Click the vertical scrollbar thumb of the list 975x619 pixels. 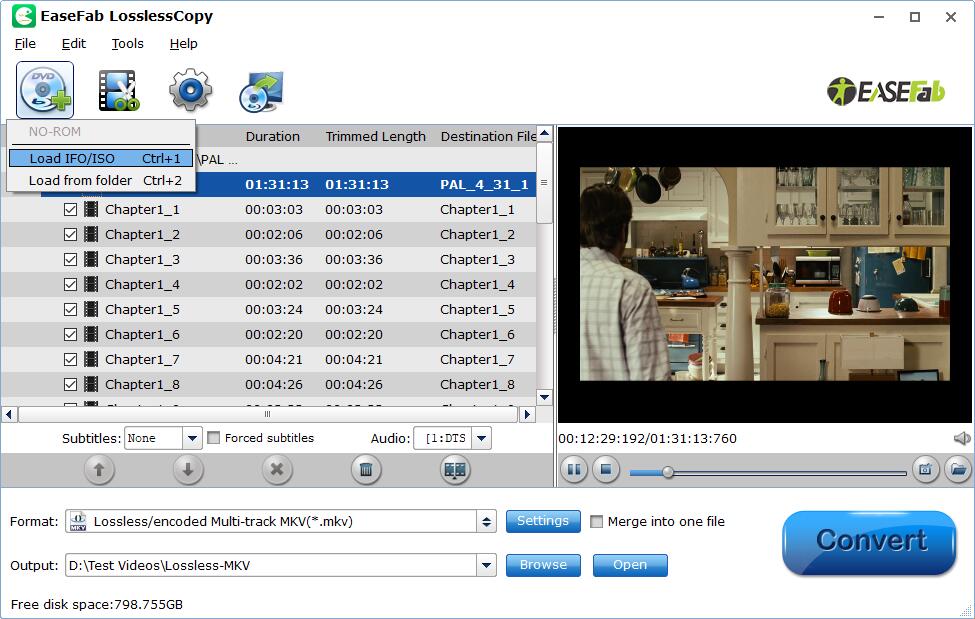click(545, 183)
